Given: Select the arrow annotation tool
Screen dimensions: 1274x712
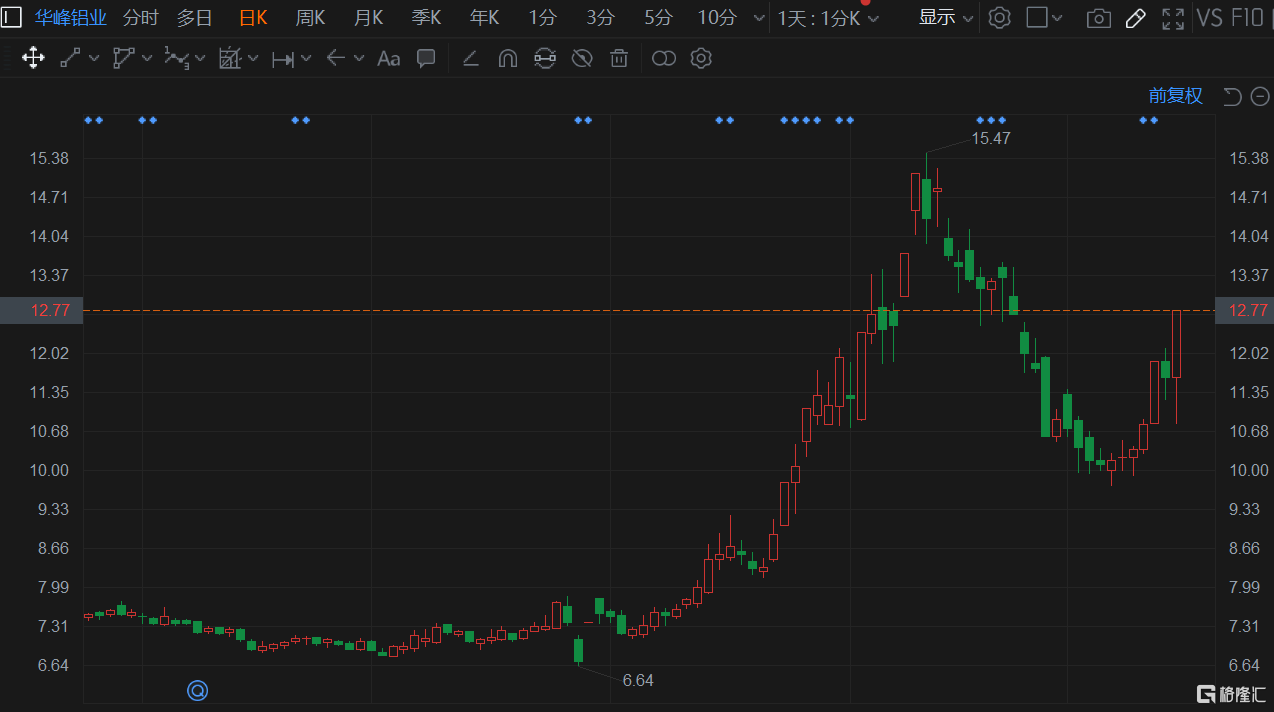Looking at the screenshot, I should [336, 58].
